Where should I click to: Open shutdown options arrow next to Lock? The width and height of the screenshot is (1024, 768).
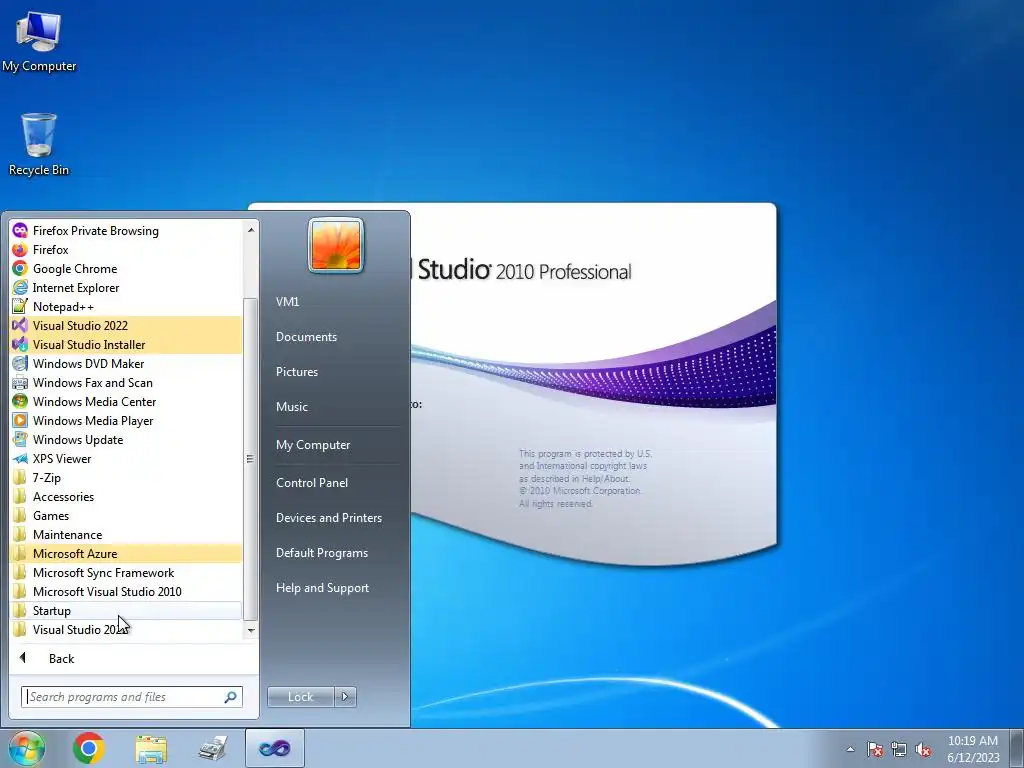[345, 697]
